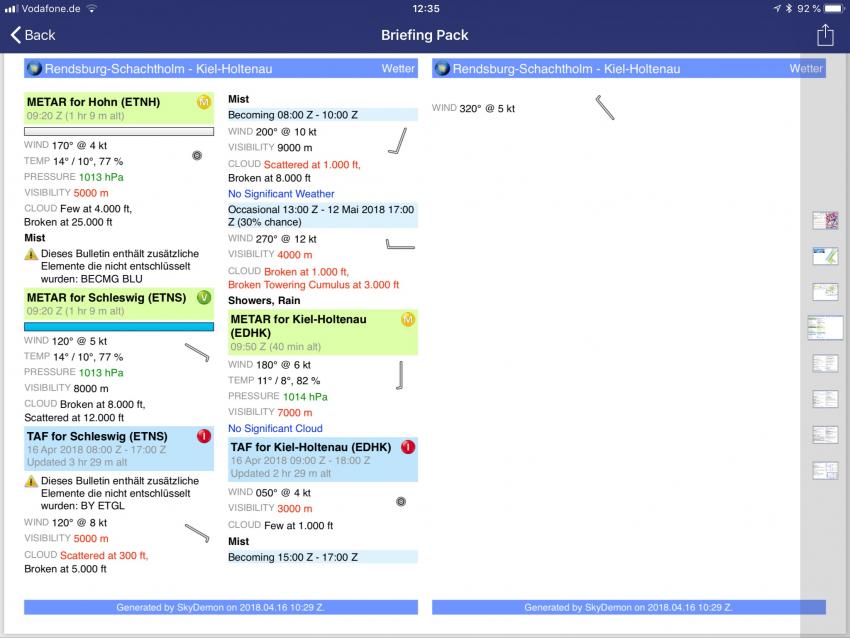
Task: Tap Occasional 13:00 Z 30% chance row
Action: pyautogui.click(x=323, y=216)
